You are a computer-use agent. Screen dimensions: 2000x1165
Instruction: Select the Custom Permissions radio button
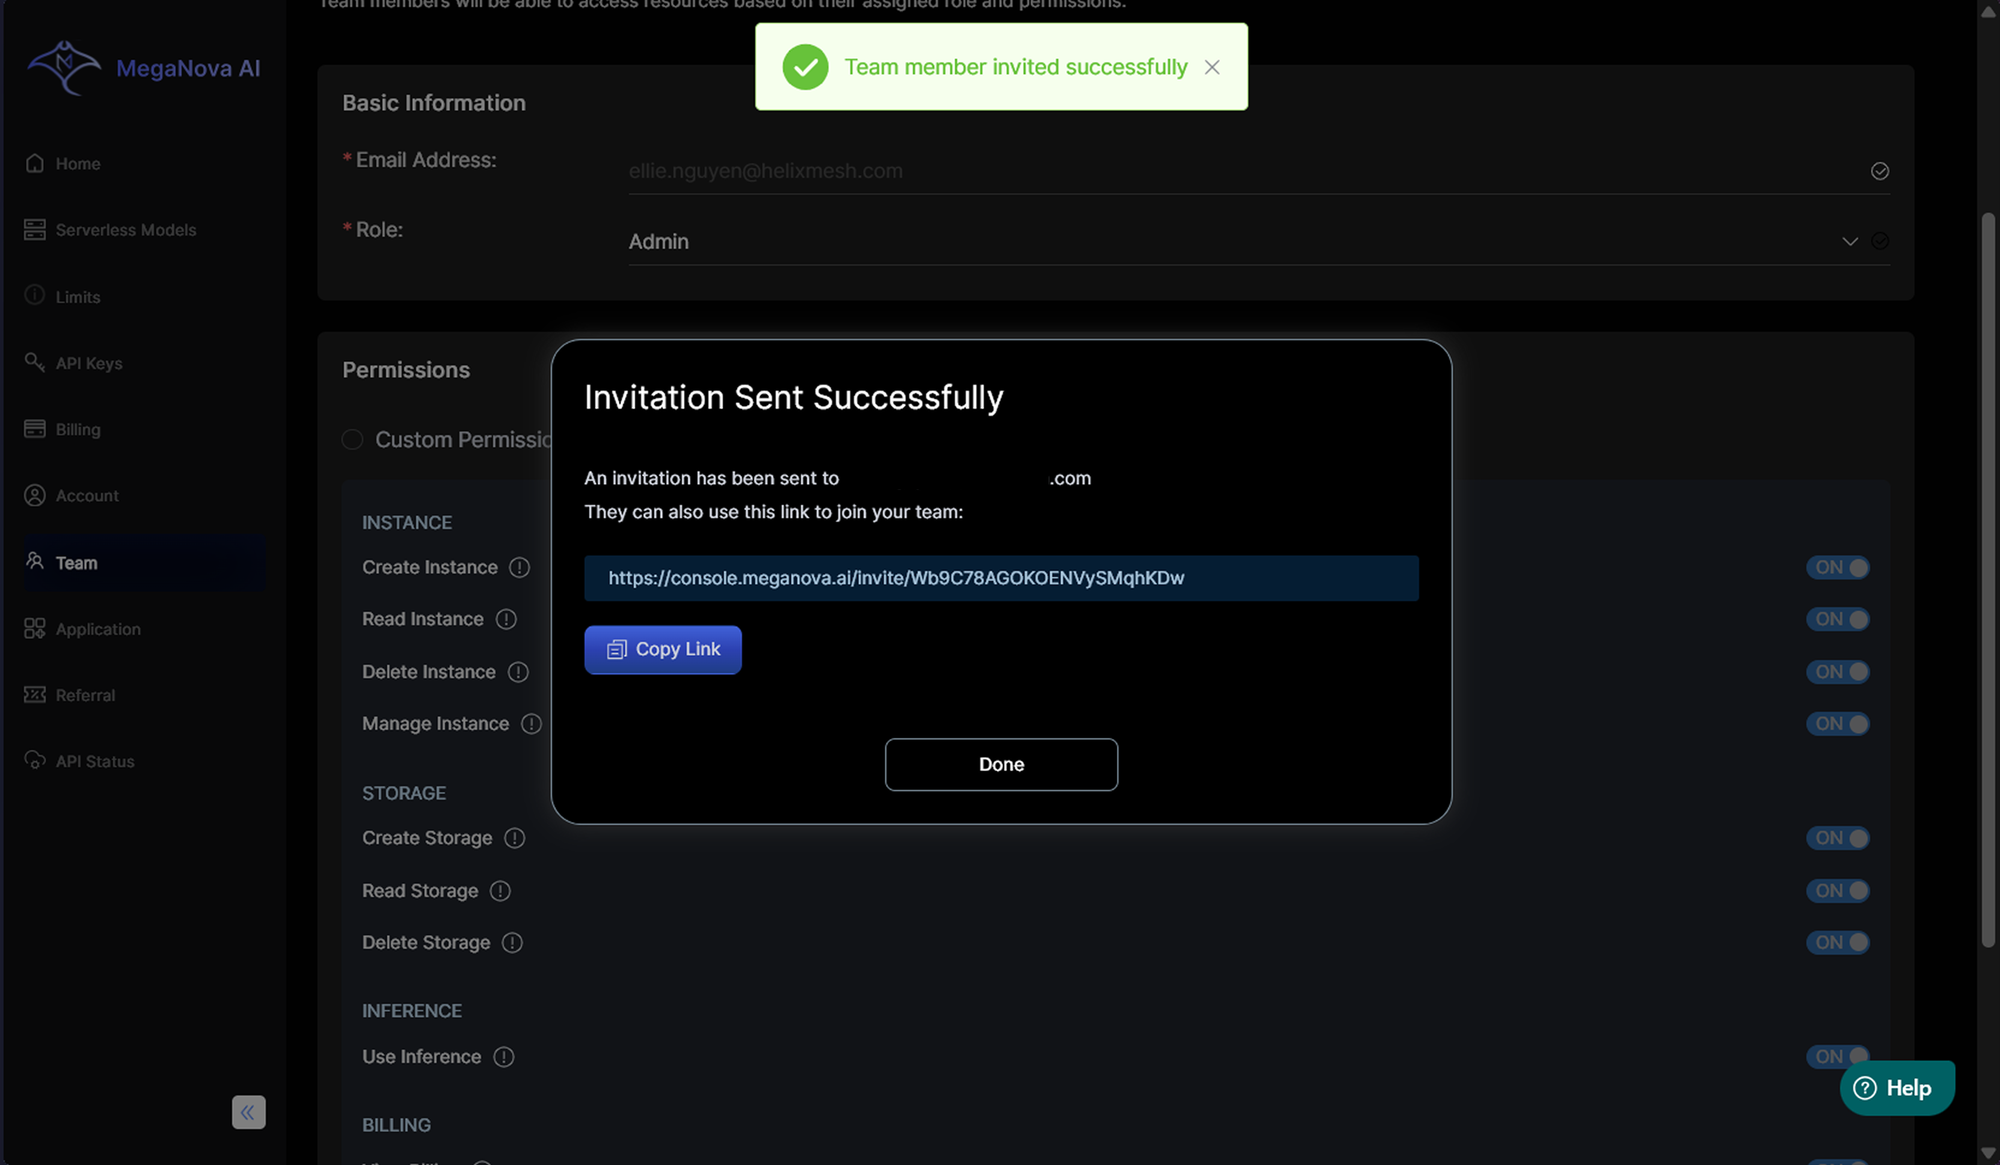pos(352,440)
